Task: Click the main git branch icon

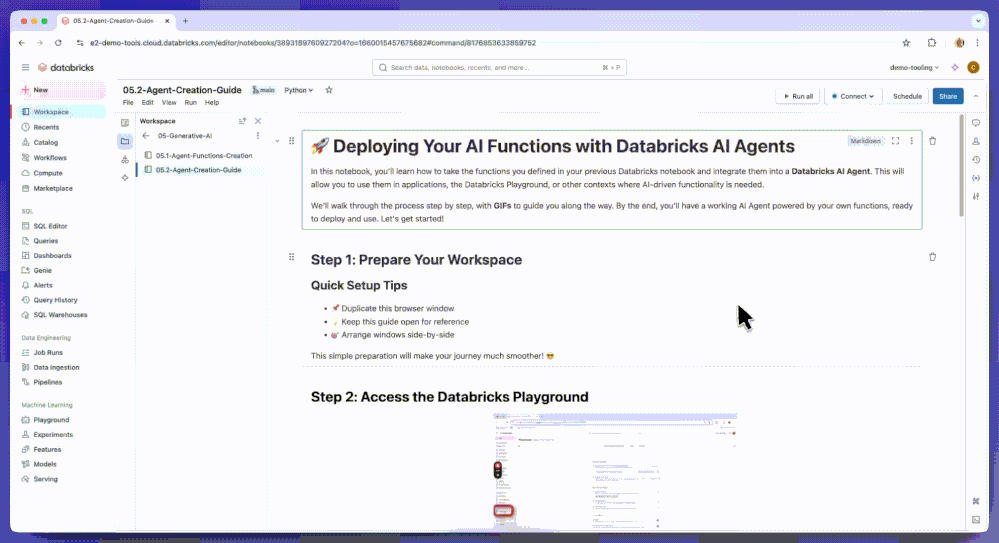Action: pos(263,90)
